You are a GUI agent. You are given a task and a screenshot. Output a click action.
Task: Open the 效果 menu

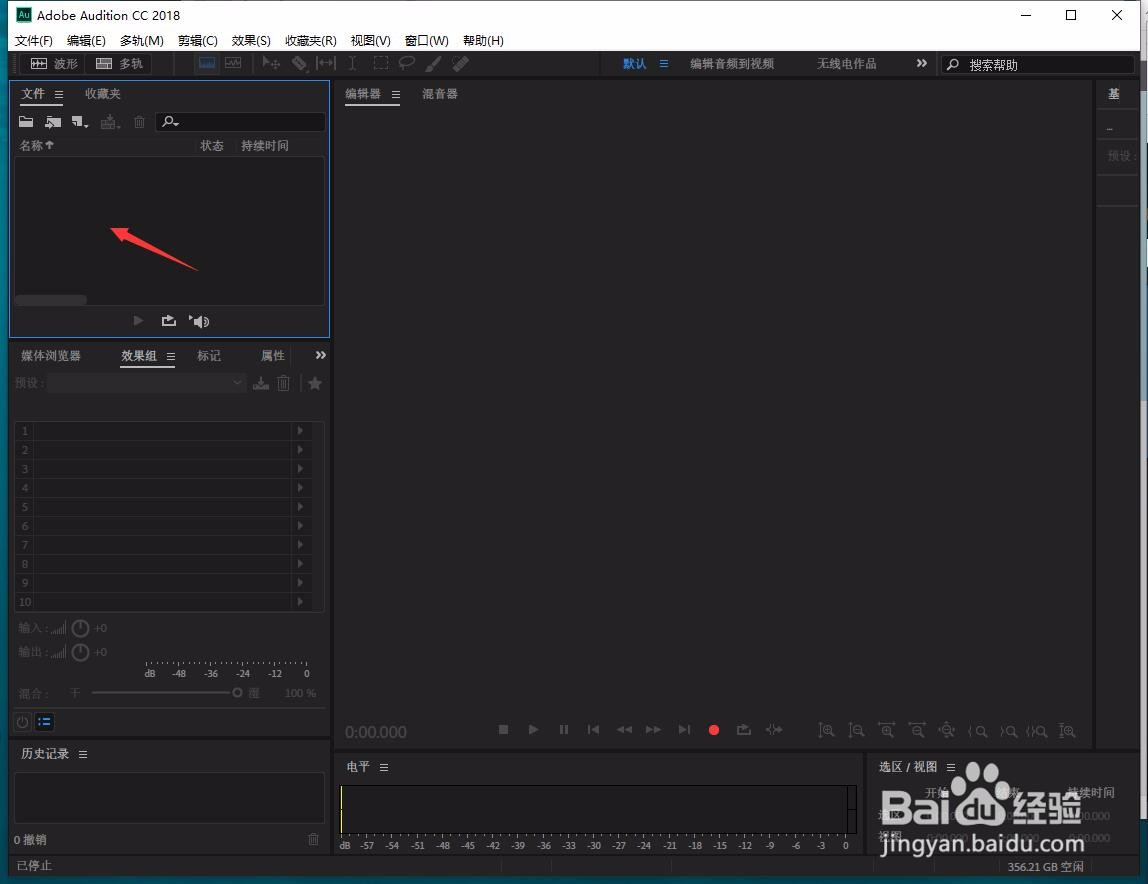point(251,40)
